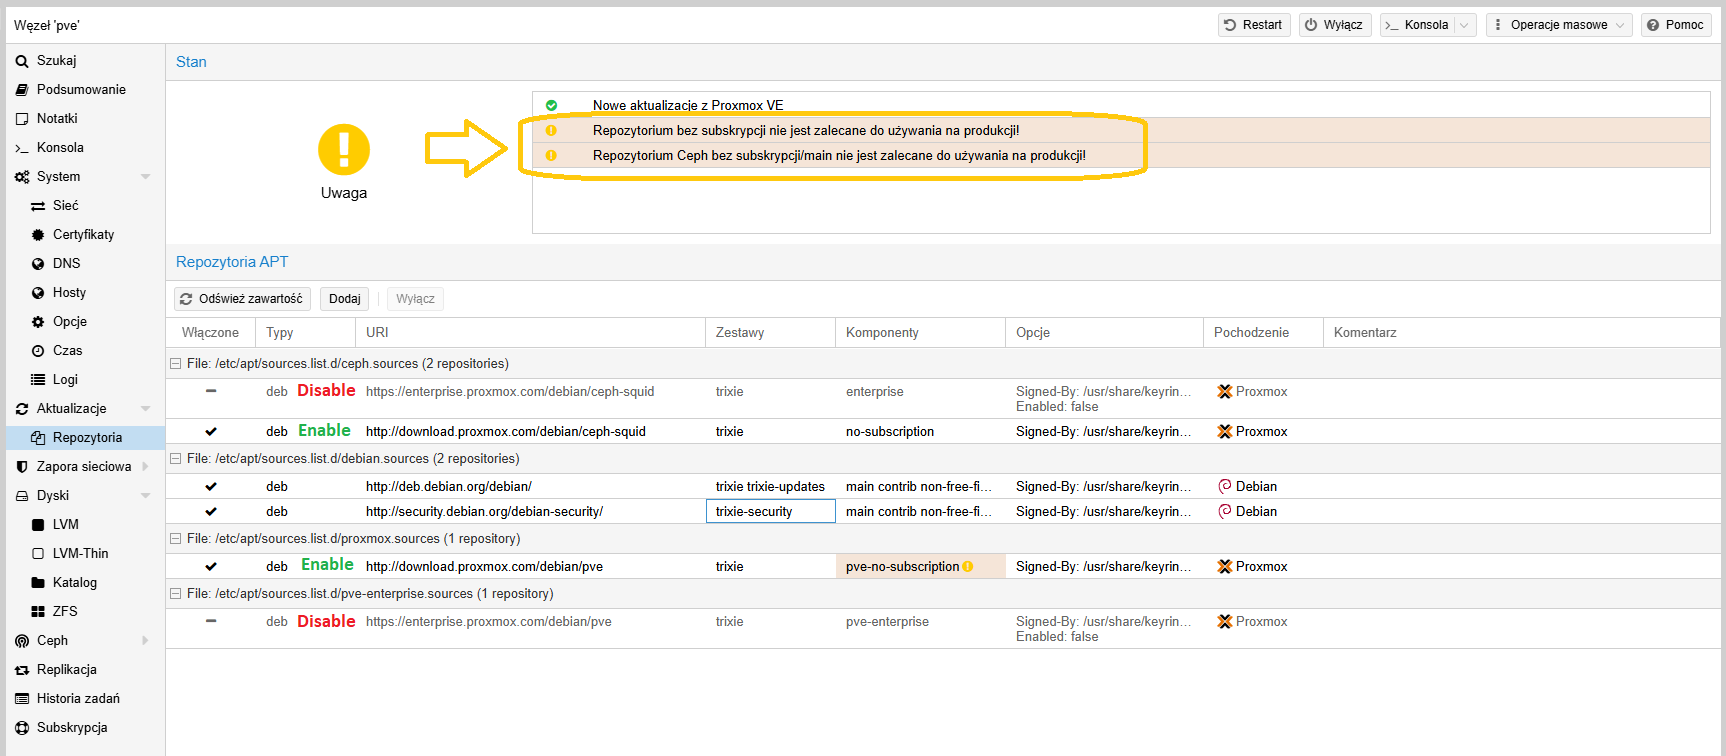Click the Szukaj magnifier icon in sidebar

click(x=22, y=61)
